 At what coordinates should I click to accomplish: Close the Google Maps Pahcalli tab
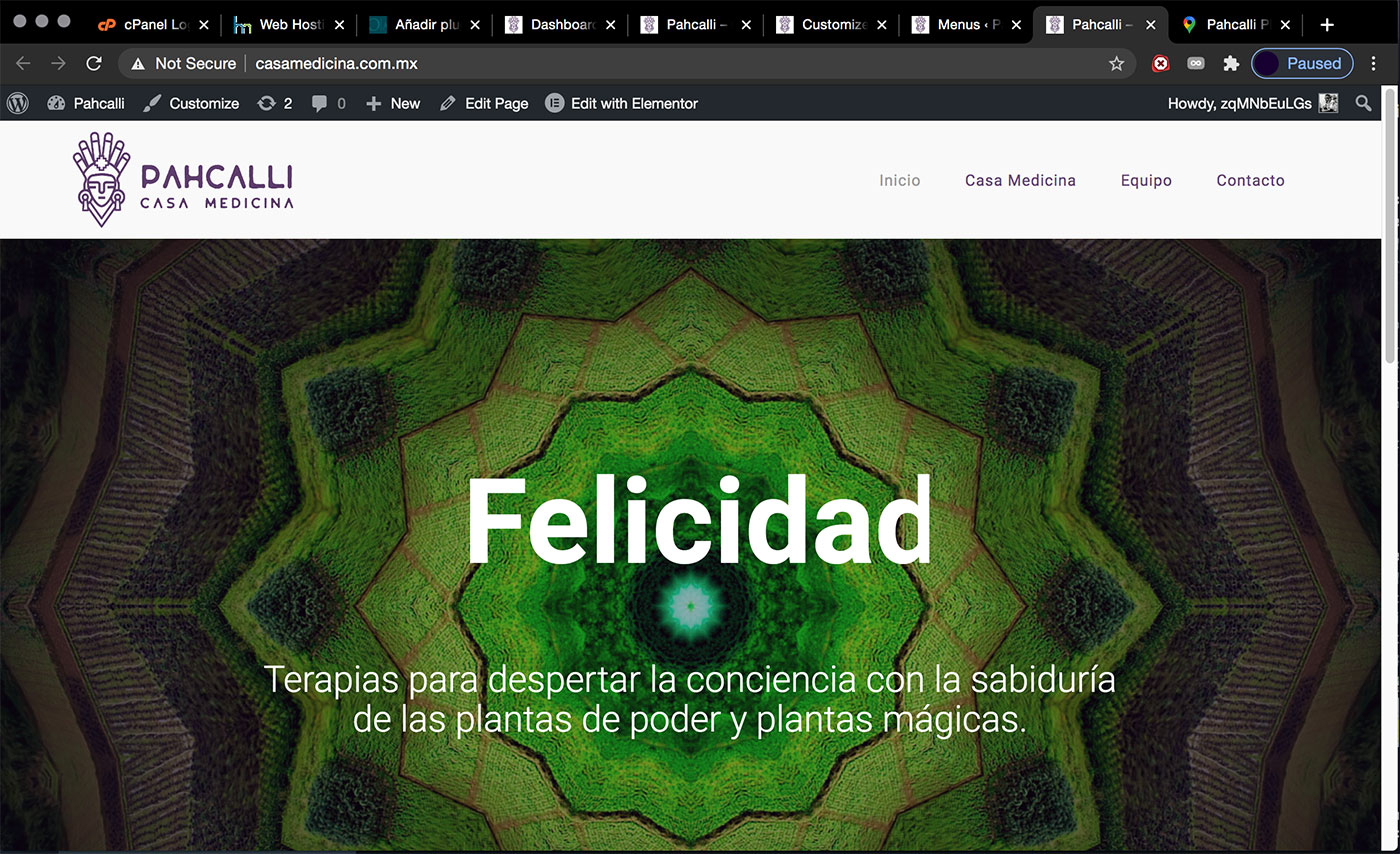coord(1285,25)
